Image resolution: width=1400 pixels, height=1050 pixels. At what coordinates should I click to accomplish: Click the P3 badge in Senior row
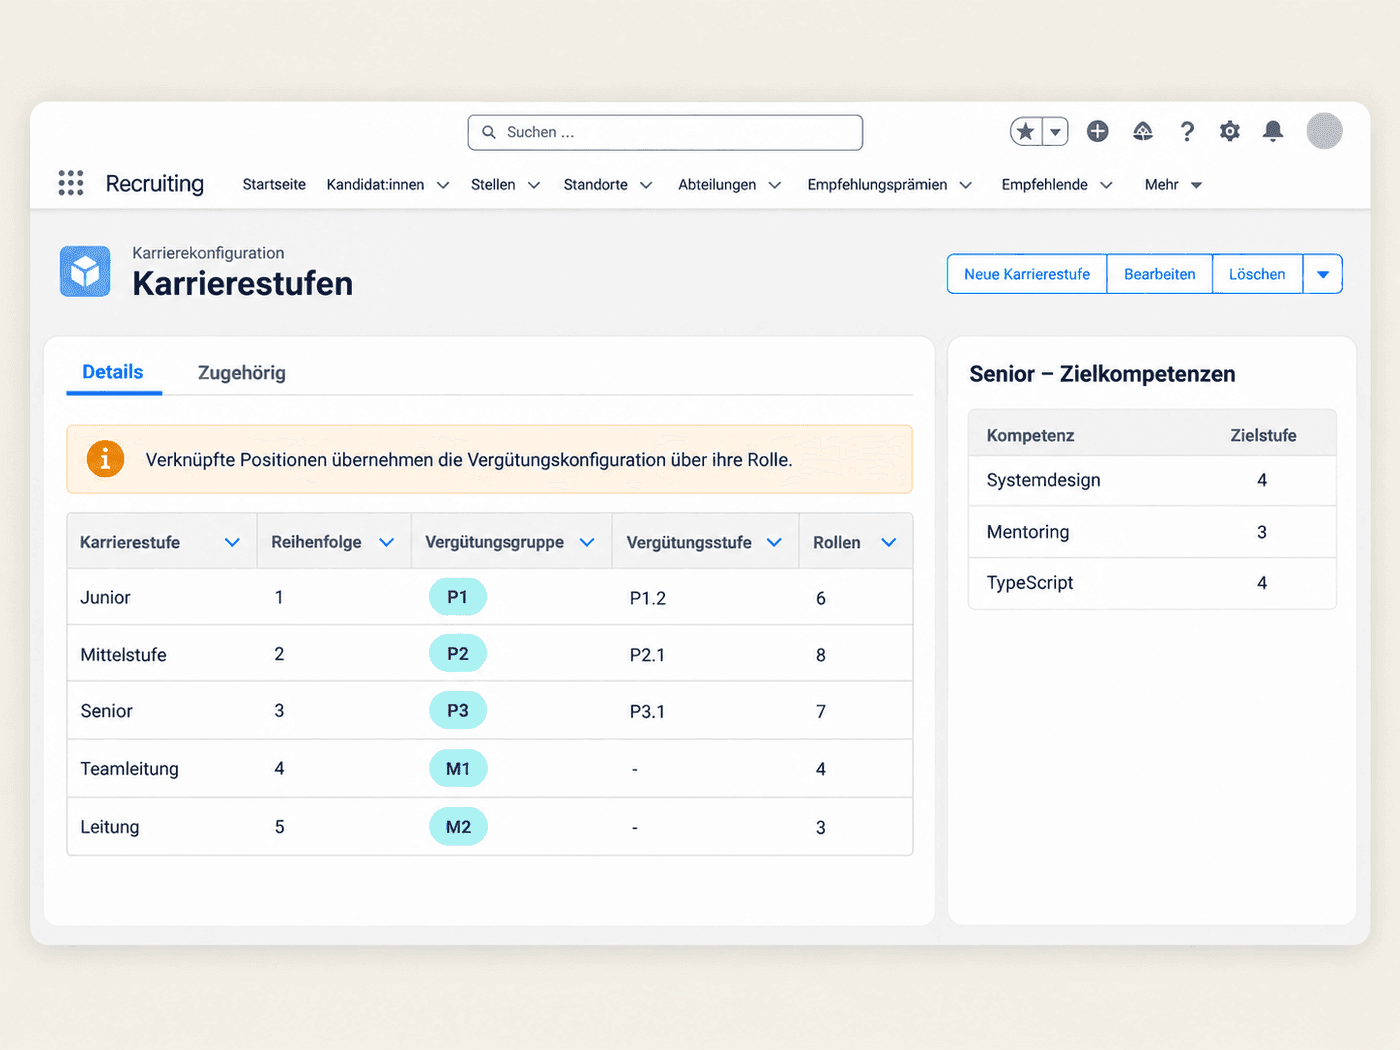tap(458, 711)
